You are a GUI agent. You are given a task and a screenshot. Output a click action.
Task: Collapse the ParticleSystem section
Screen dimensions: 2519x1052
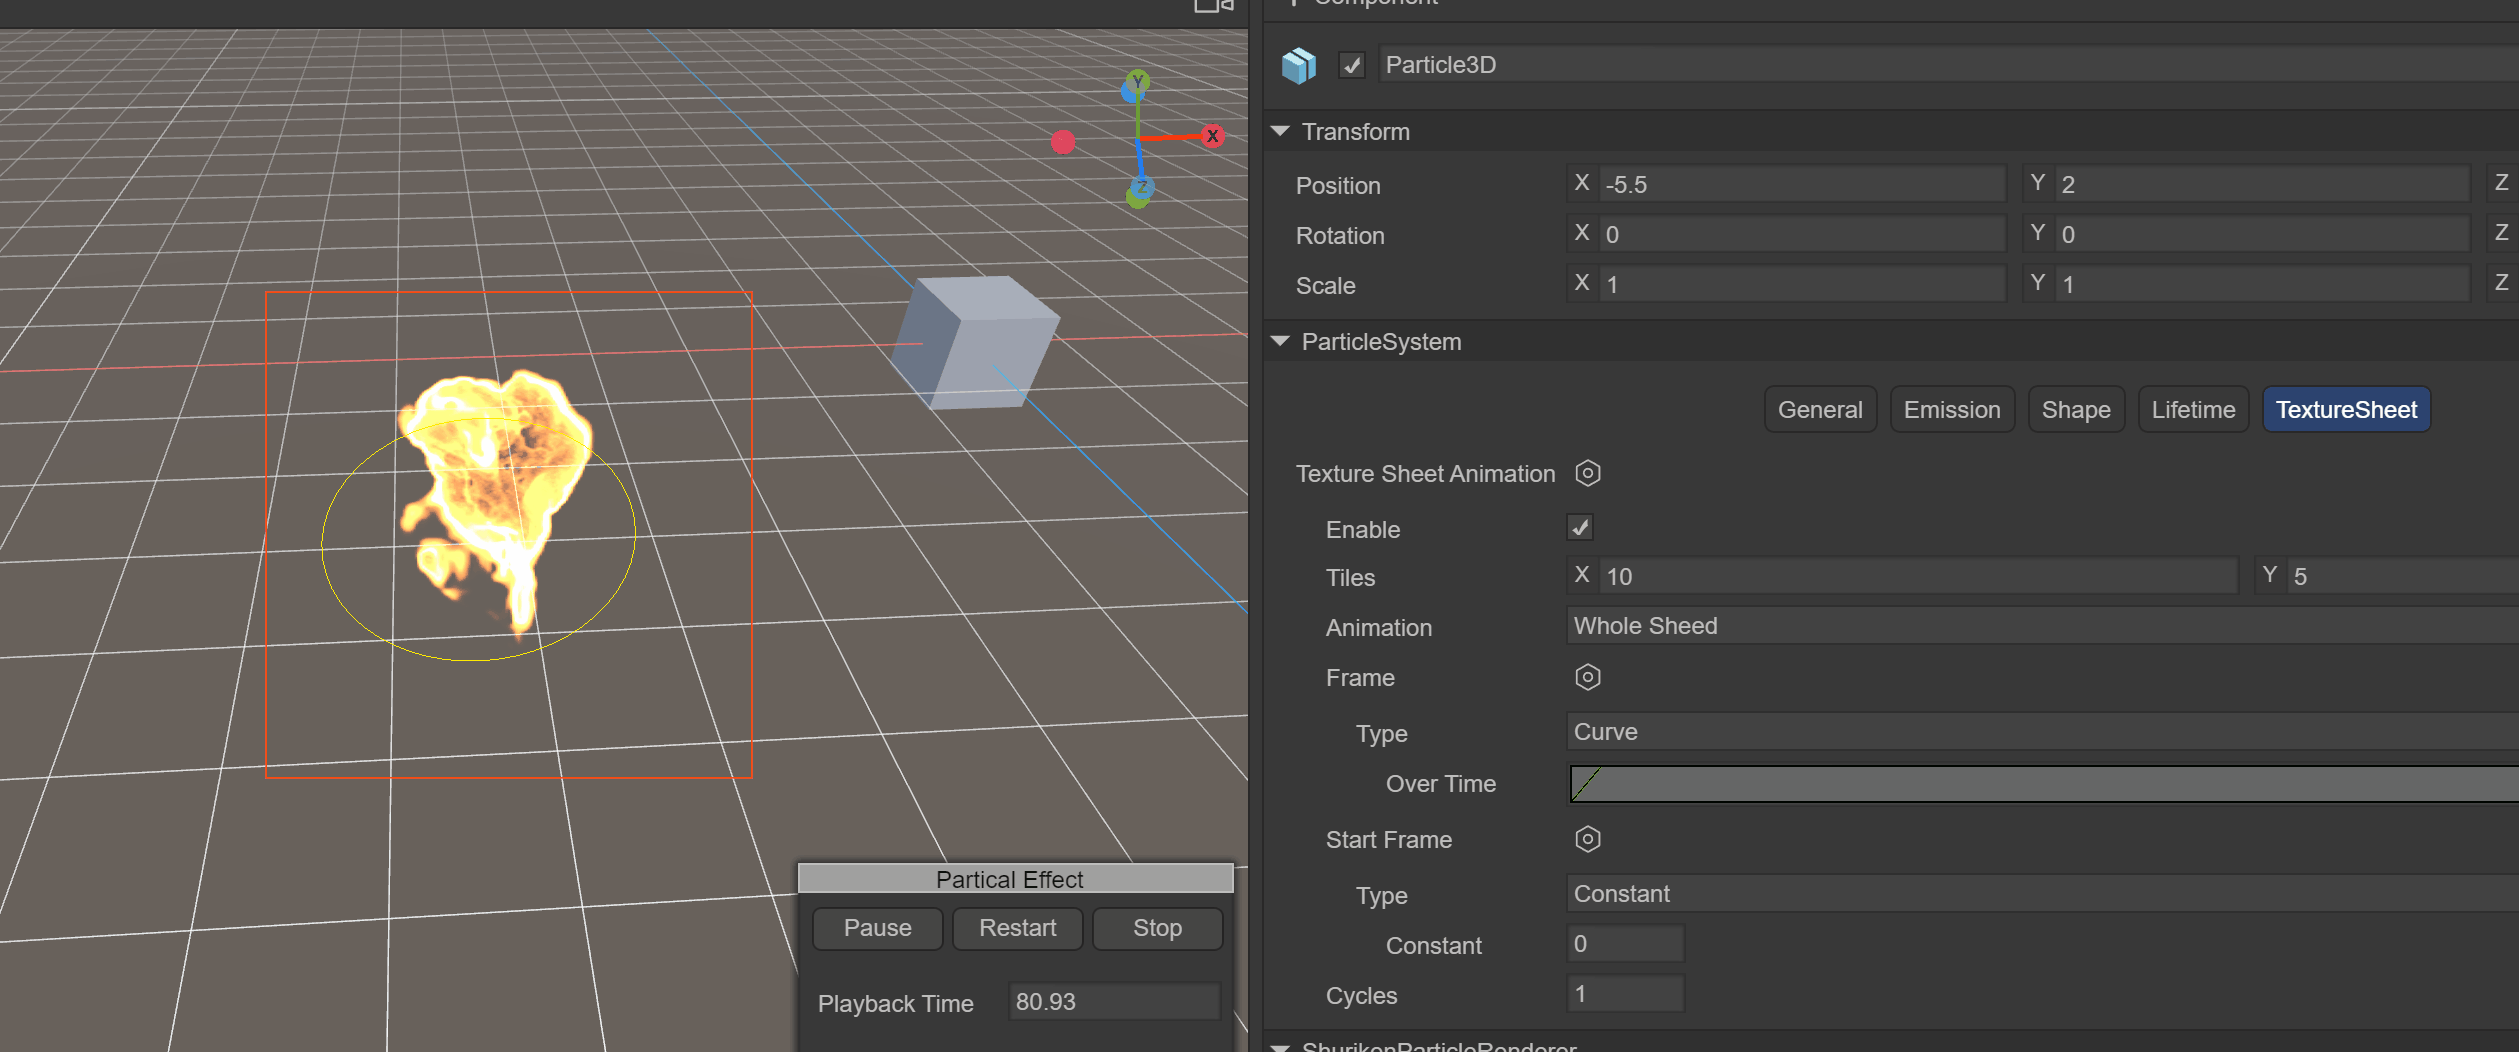click(1280, 342)
